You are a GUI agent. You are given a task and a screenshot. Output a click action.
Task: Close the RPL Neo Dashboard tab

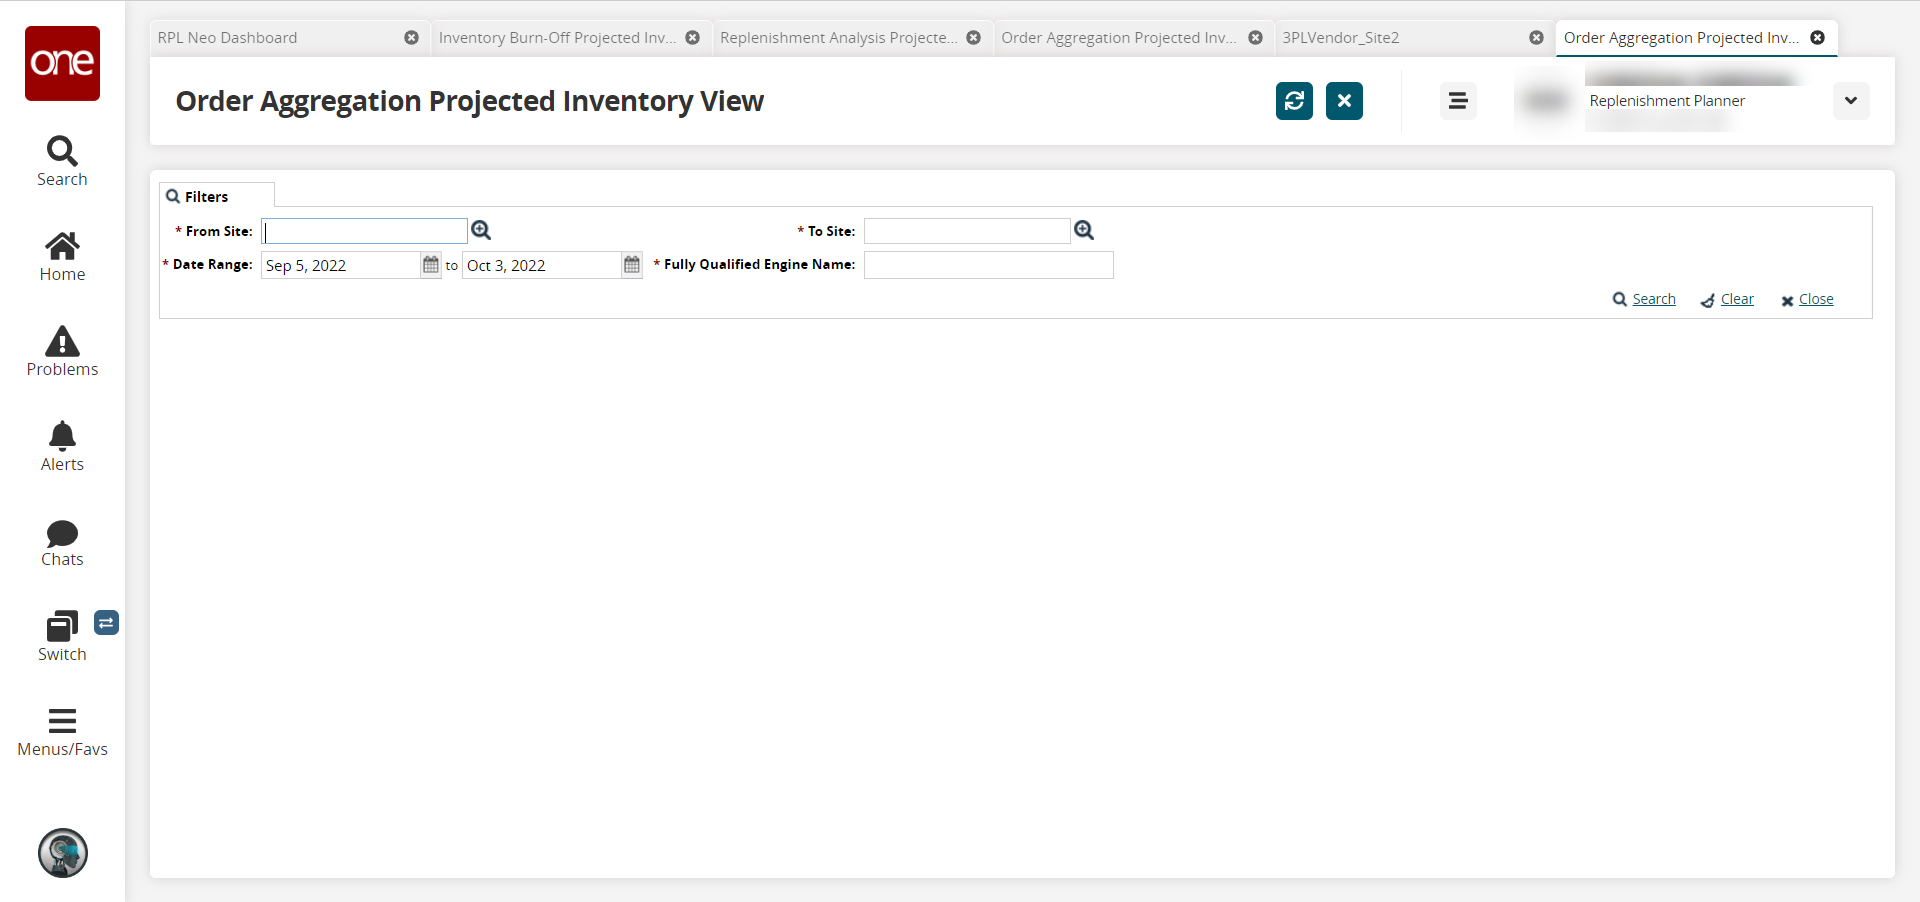411,38
